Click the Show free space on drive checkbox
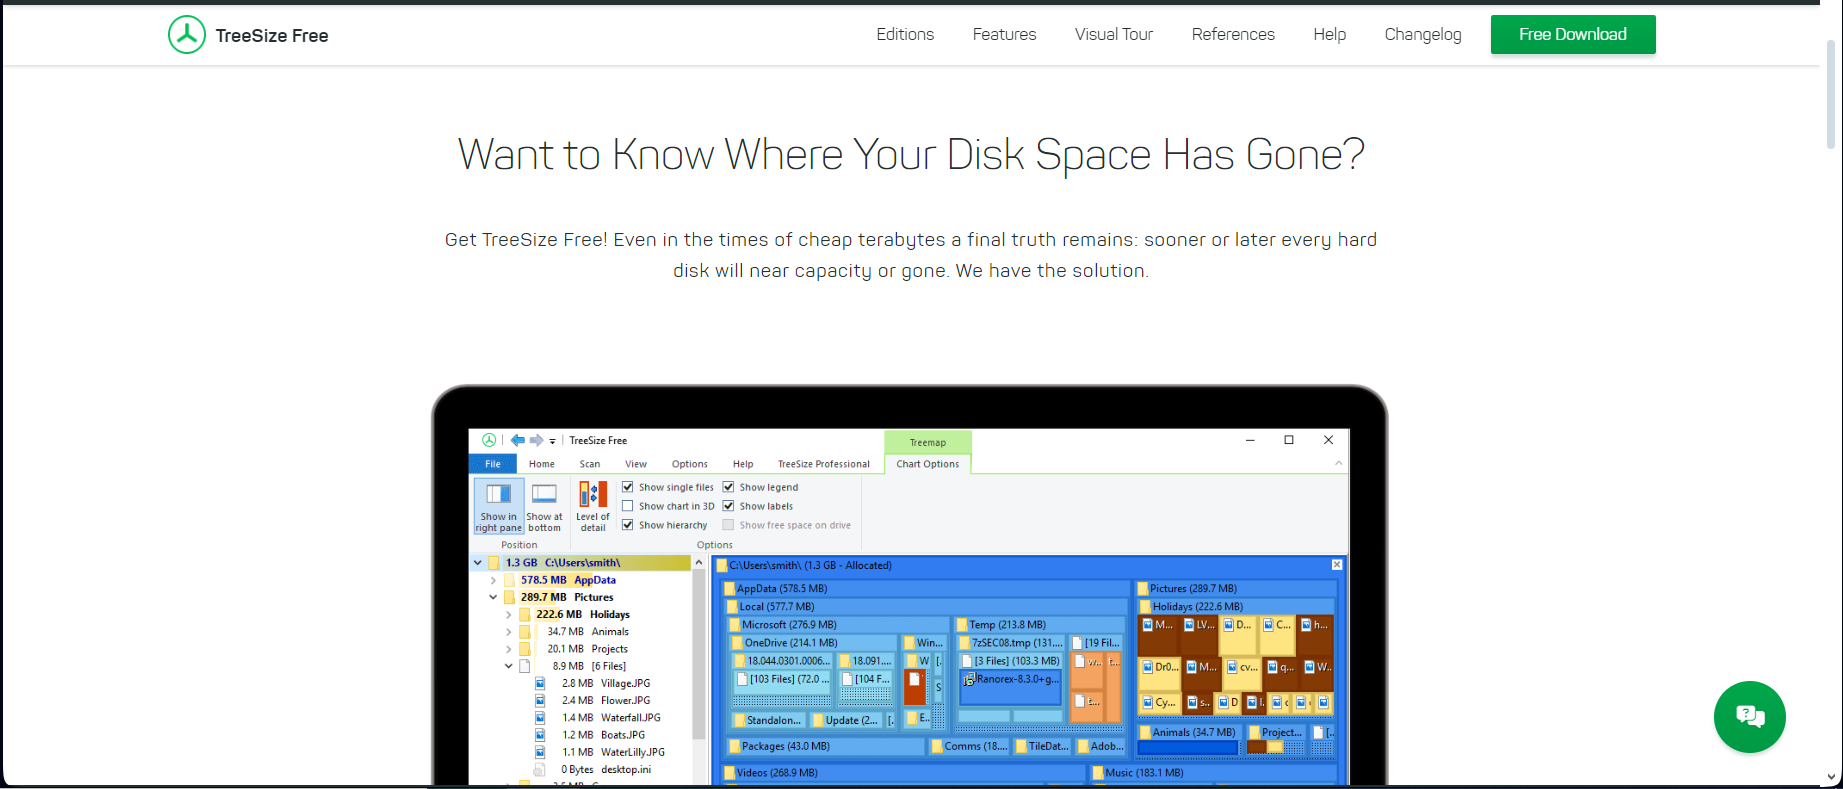The height and width of the screenshot is (789, 1843). (x=729, y=525)
